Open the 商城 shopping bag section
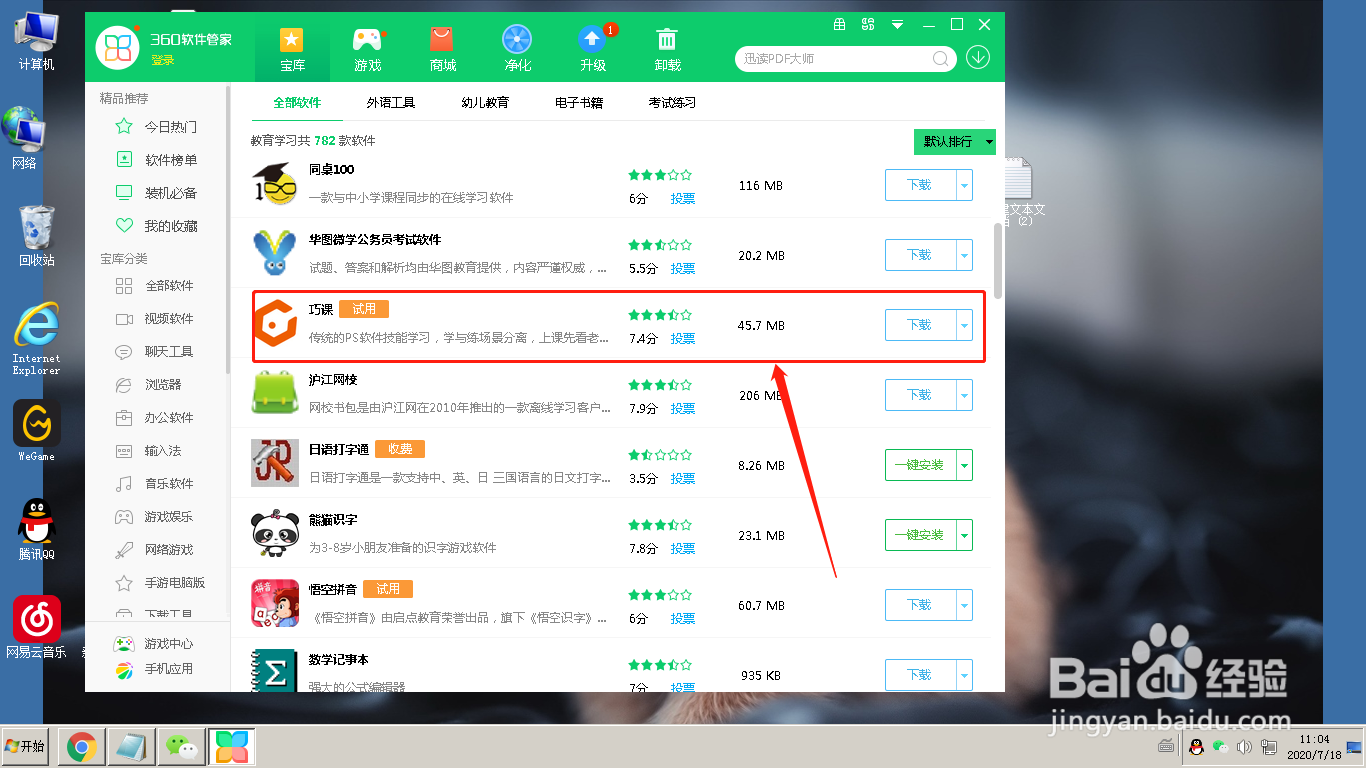 click(442, 48)
